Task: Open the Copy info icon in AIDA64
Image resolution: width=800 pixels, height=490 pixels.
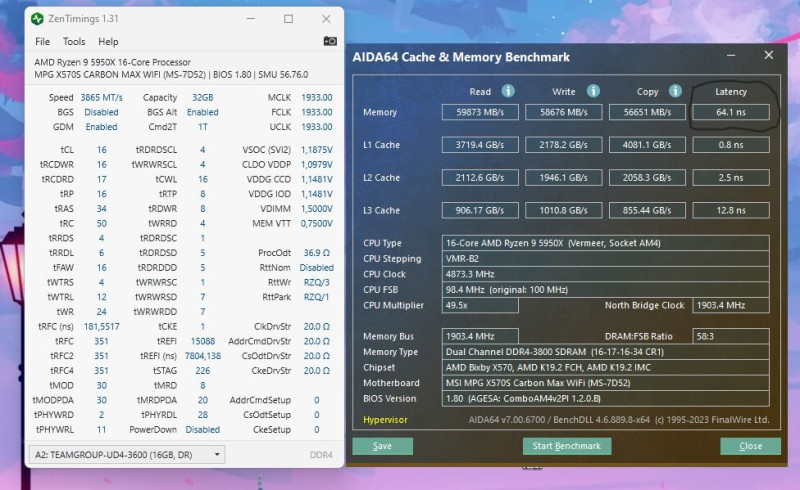Action: (x=675, y=91)
